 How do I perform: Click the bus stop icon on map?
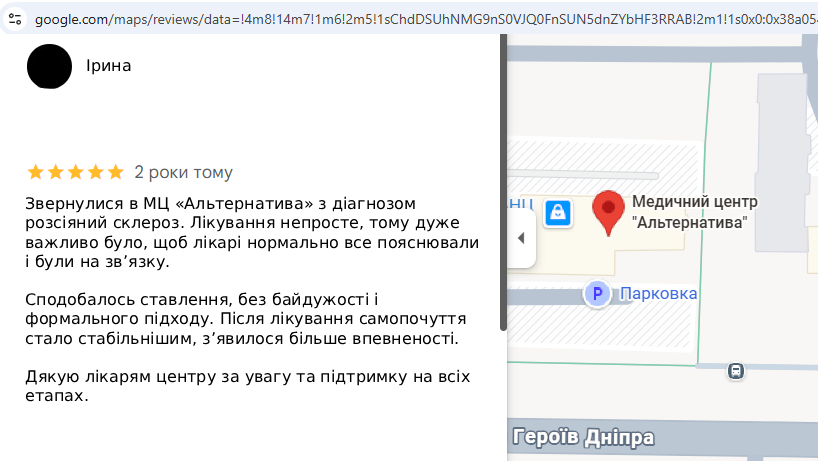coord(736,371)
